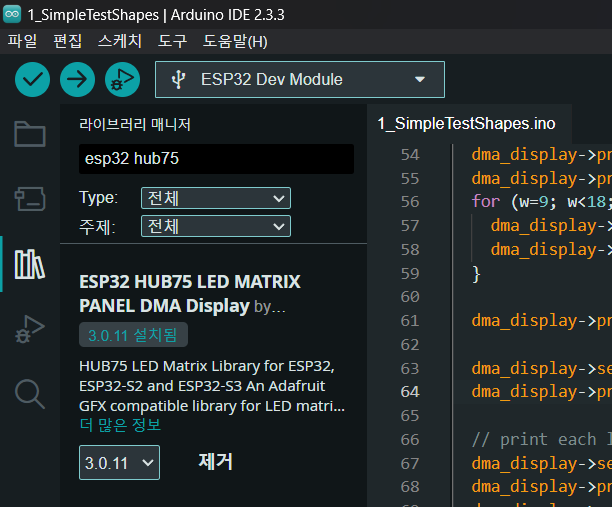This screenshot has width=612, height=507.
Task: Open the Sketchbook folder sidebar icon
Action: (x=30, y=134)
